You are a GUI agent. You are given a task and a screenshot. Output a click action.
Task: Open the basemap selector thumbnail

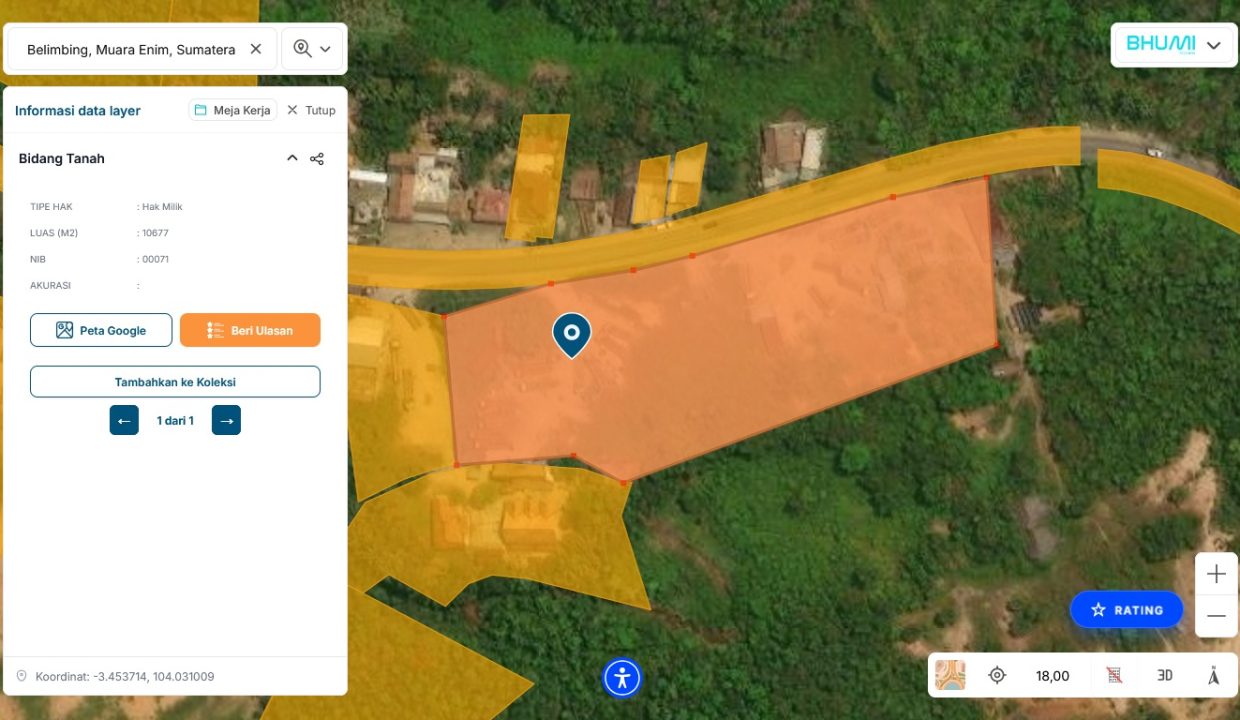(950, 675)
